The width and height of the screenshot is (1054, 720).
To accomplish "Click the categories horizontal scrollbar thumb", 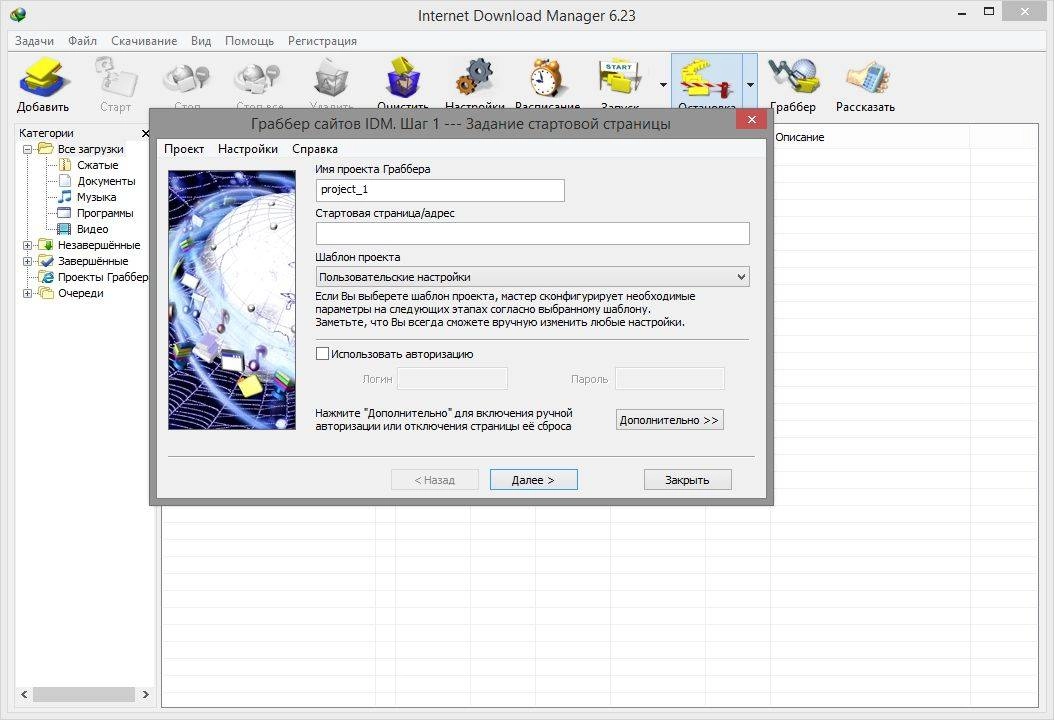I will click(84, 694).
